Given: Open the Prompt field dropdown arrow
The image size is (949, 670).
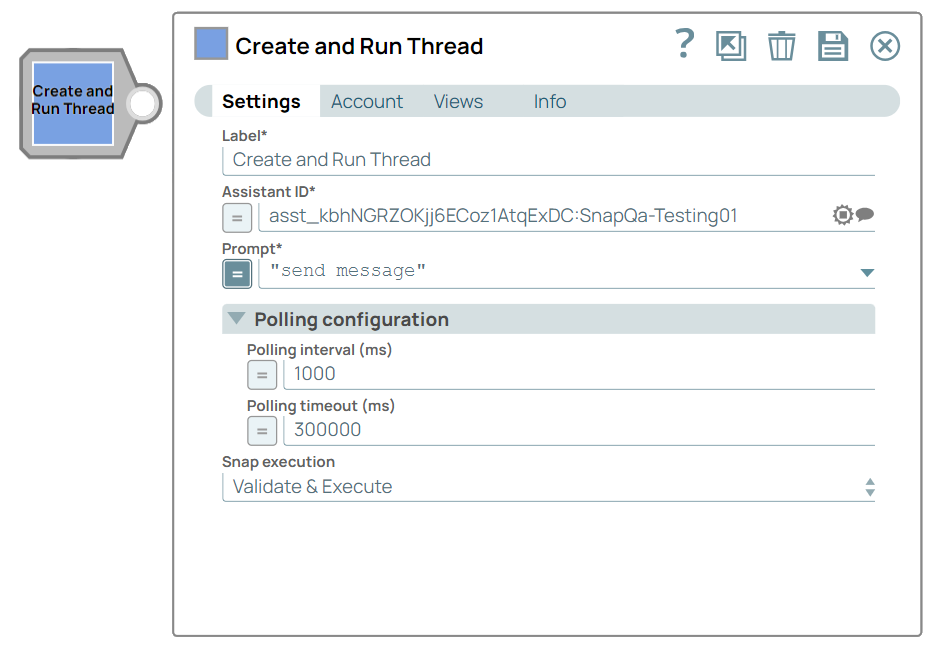Looking at the screenshot, I should (867, 273).
